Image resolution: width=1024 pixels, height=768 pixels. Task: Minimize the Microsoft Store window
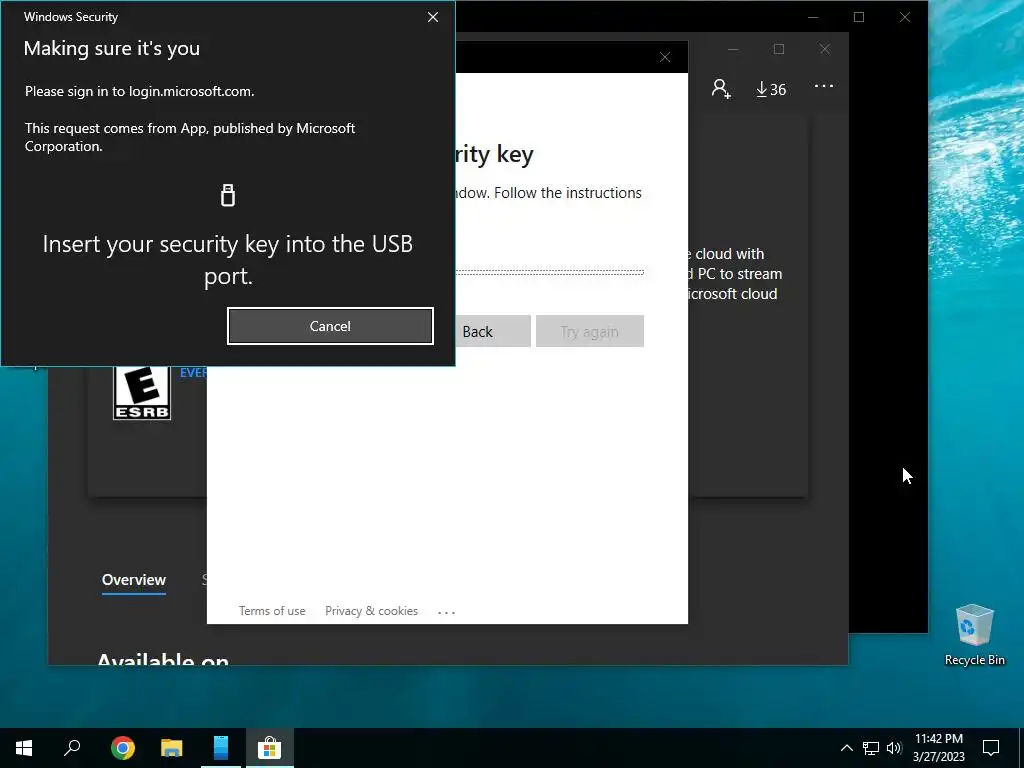click(733, 49)
